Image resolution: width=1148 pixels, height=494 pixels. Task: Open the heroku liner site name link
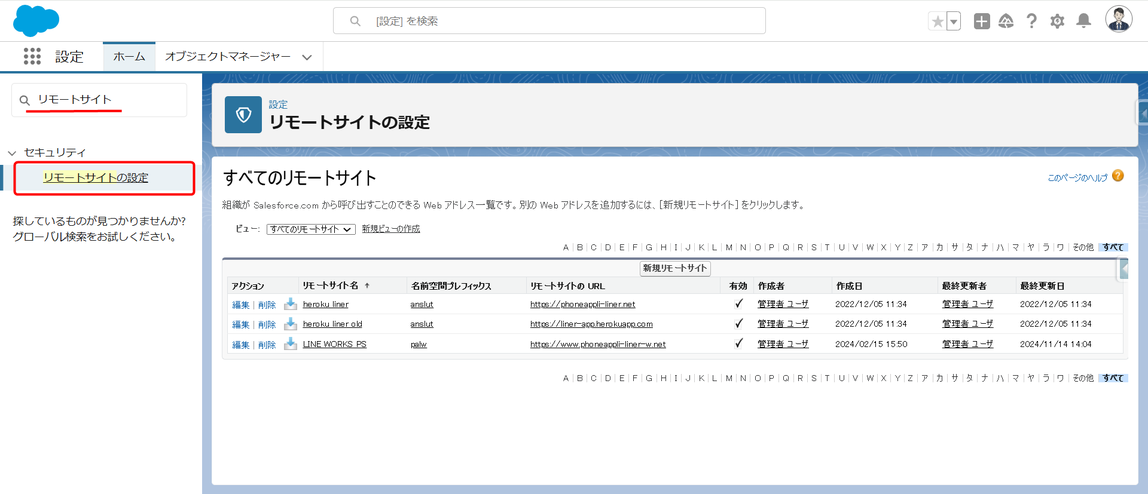pos(326,304)
